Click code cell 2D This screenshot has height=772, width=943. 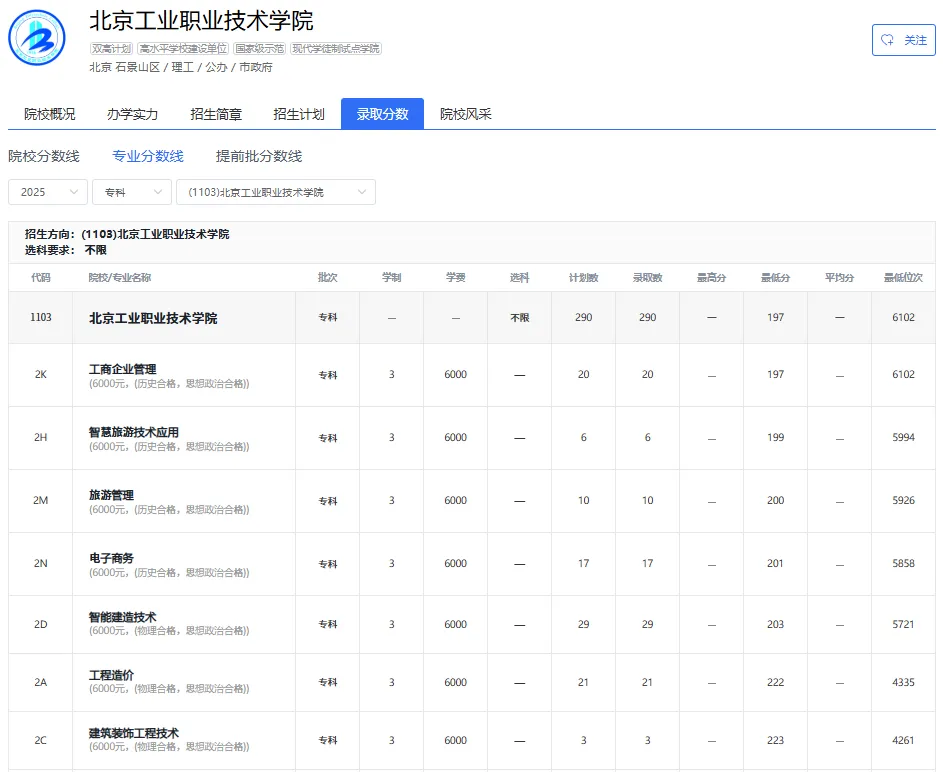(40, 625)
